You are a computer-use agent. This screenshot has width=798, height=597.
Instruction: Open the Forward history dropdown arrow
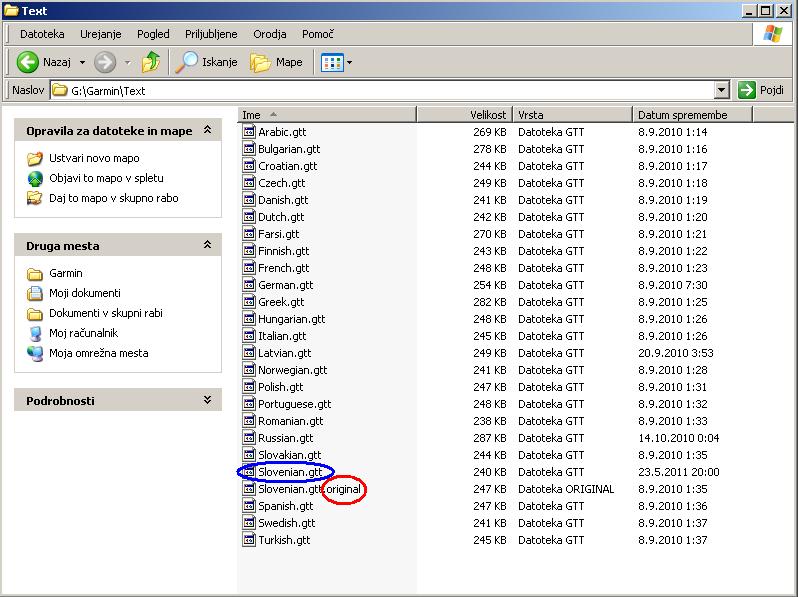pos(127,63)
